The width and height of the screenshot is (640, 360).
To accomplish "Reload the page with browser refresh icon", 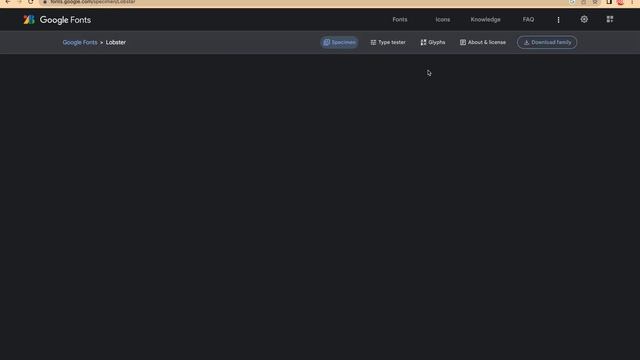I will point(31,2).
